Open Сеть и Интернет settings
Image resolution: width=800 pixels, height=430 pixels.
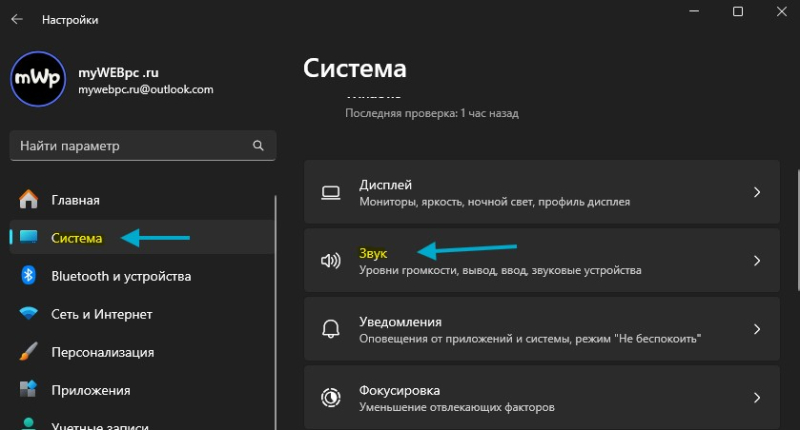click(101, 314)
